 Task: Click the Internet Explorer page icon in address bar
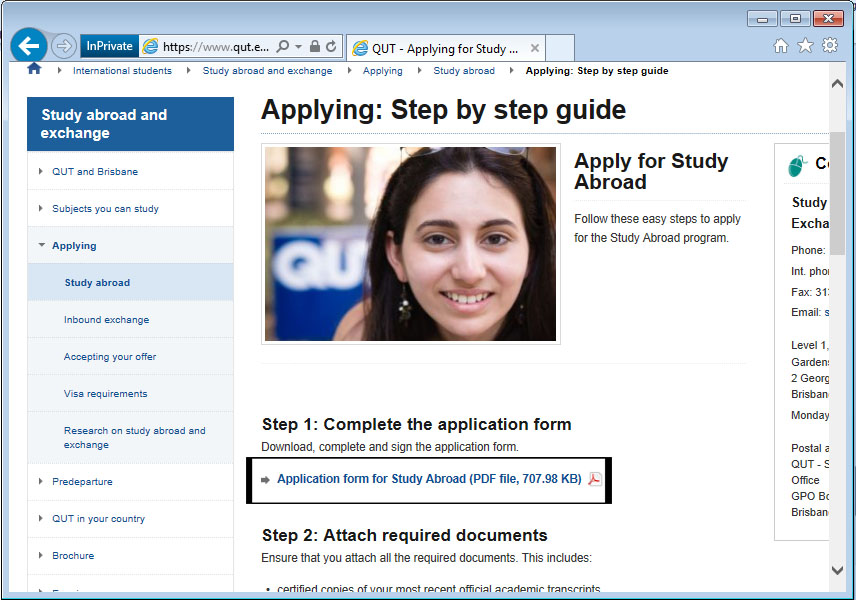150,47
